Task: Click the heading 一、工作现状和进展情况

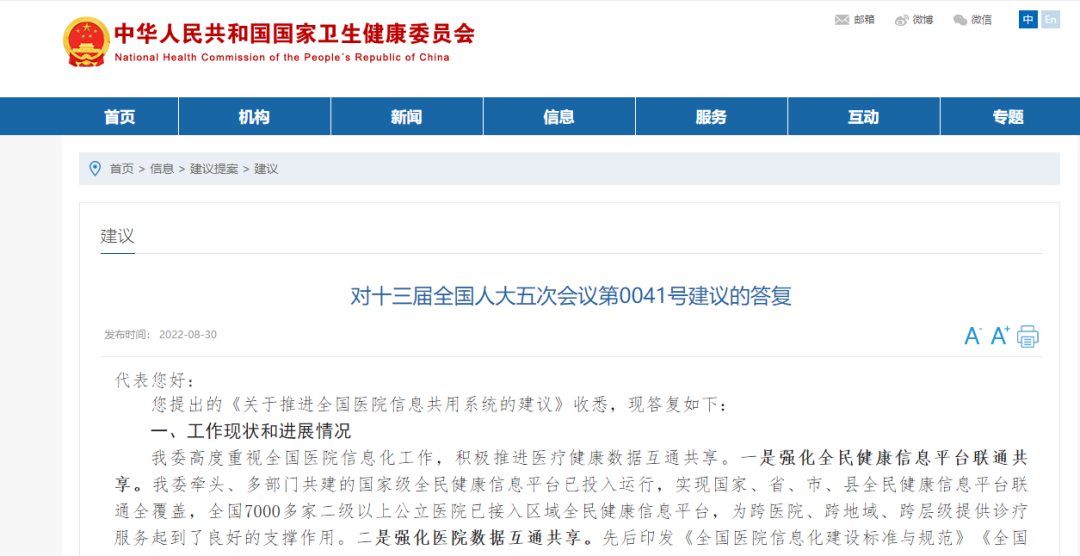Action: tap(251, 432)
